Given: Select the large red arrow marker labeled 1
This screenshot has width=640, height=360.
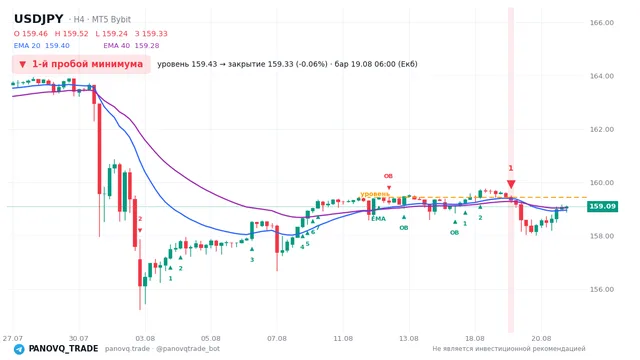Looking at the screenshot, I should point(511,184).
